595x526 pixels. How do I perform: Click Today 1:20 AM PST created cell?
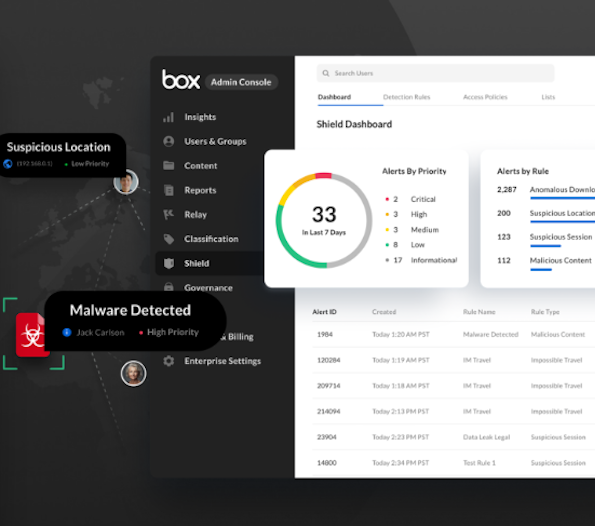click(x=401, y=334)
